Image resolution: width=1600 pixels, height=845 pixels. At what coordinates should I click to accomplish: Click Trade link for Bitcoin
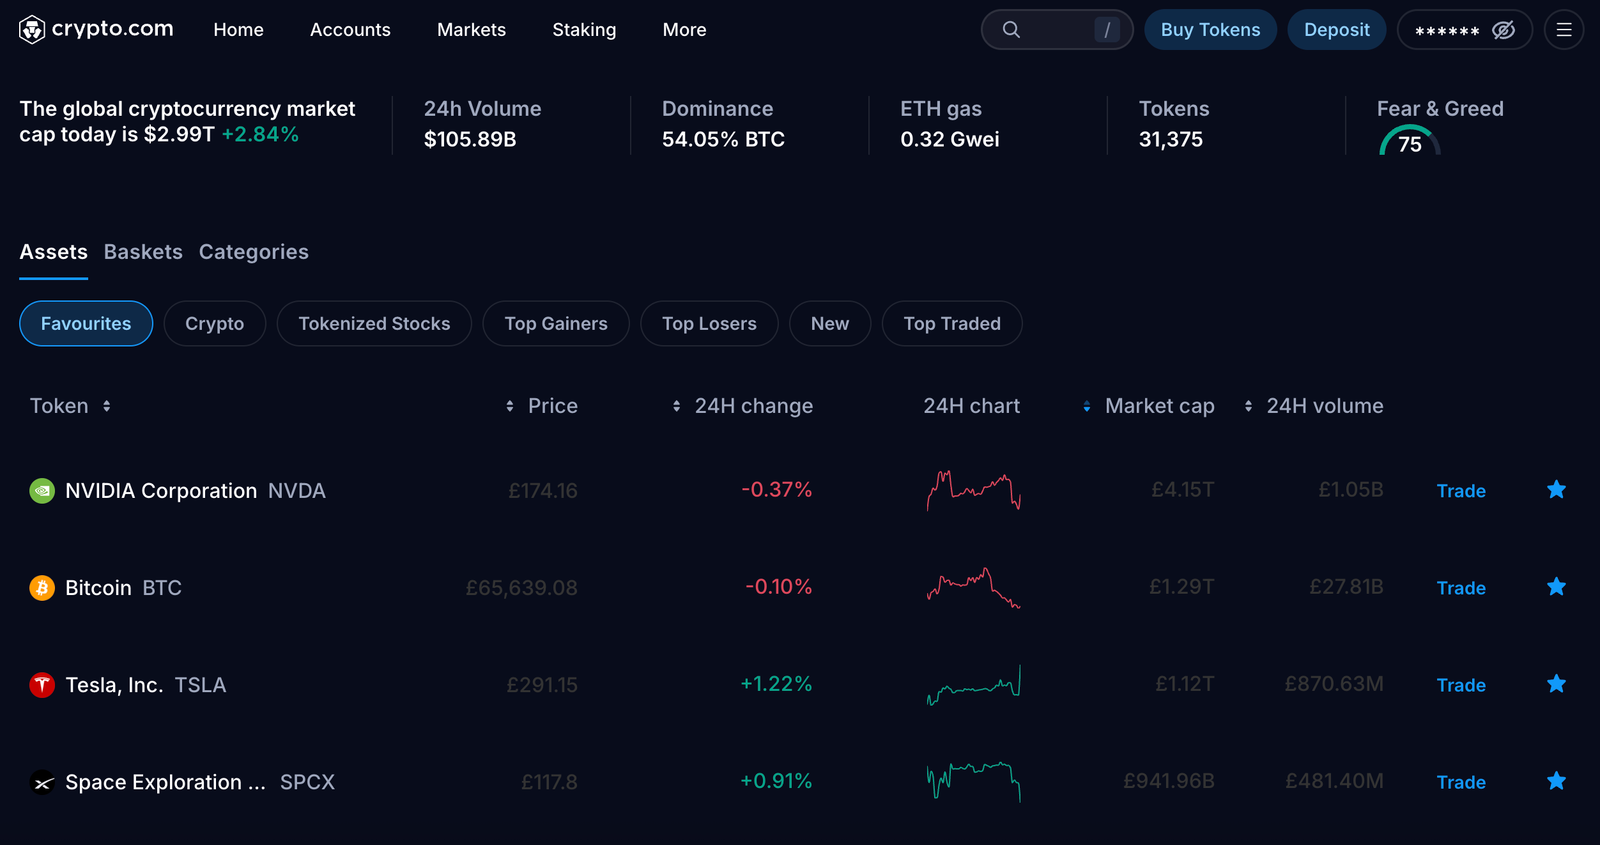[1461, 588]
